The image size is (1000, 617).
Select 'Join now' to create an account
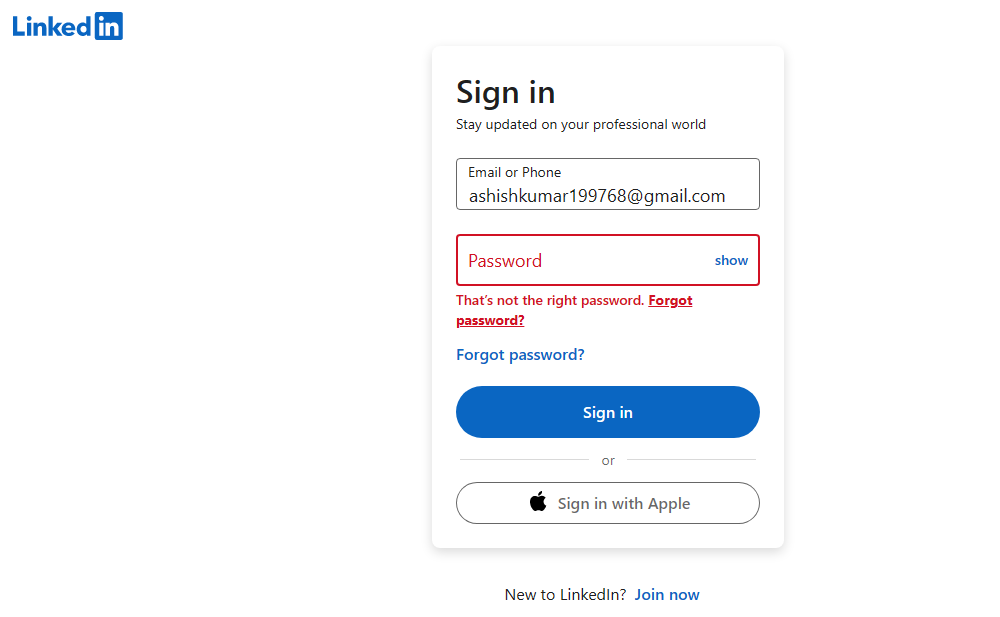coord(666,594)
